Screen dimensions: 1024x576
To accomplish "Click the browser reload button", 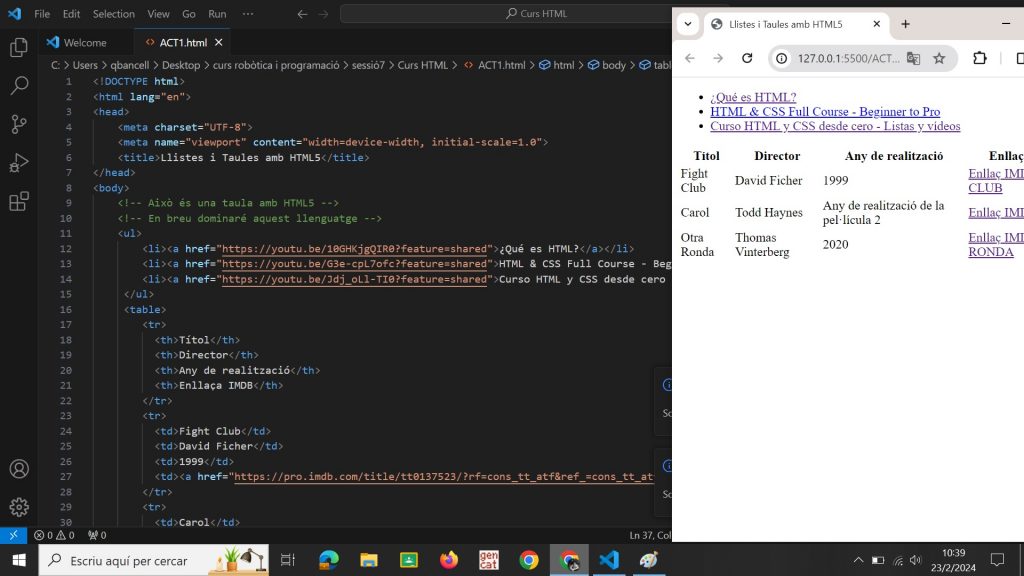I will 746,58.
